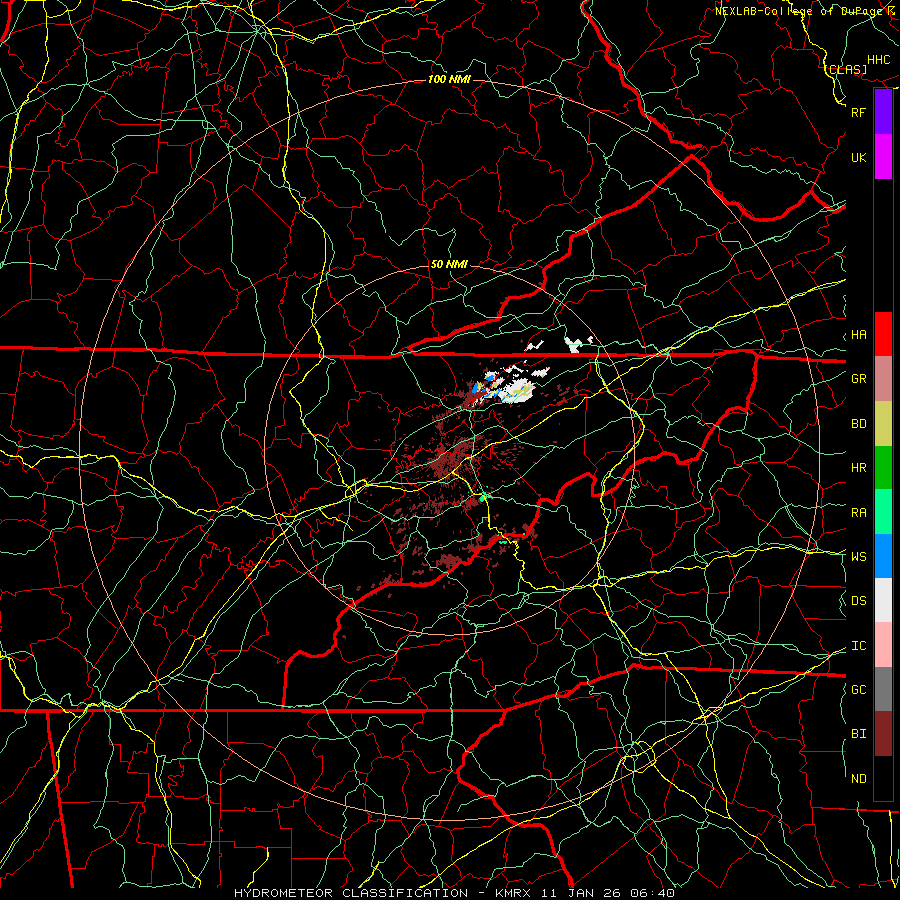Viewport: 900px width, 900px height.
Task: Pick the mint green RA legend swatch
Action: 883,512
